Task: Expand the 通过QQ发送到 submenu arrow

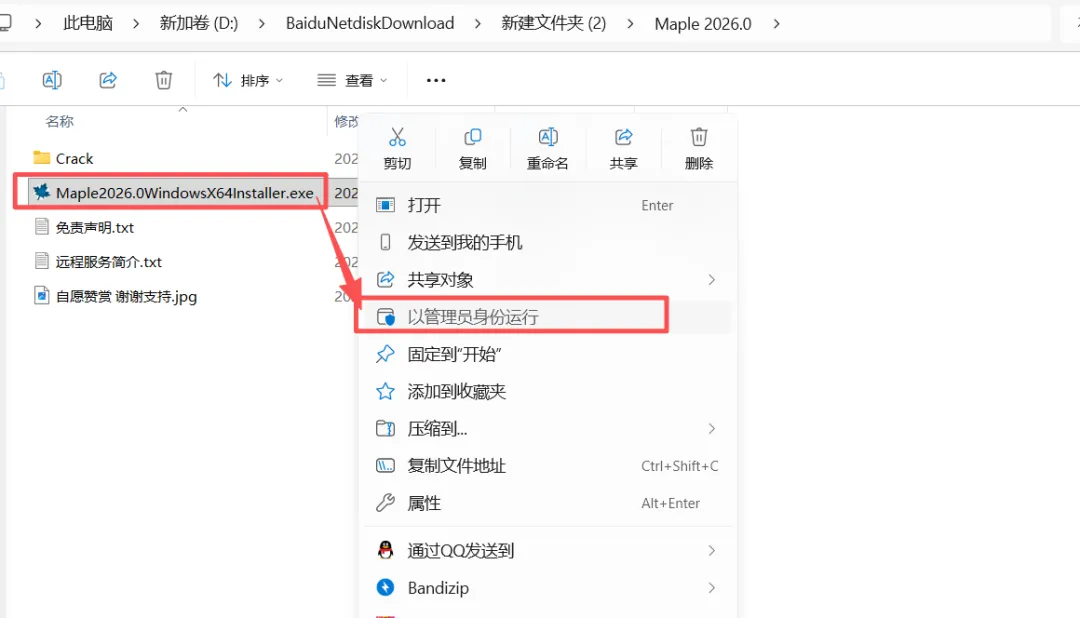Action: coord(712,550)
